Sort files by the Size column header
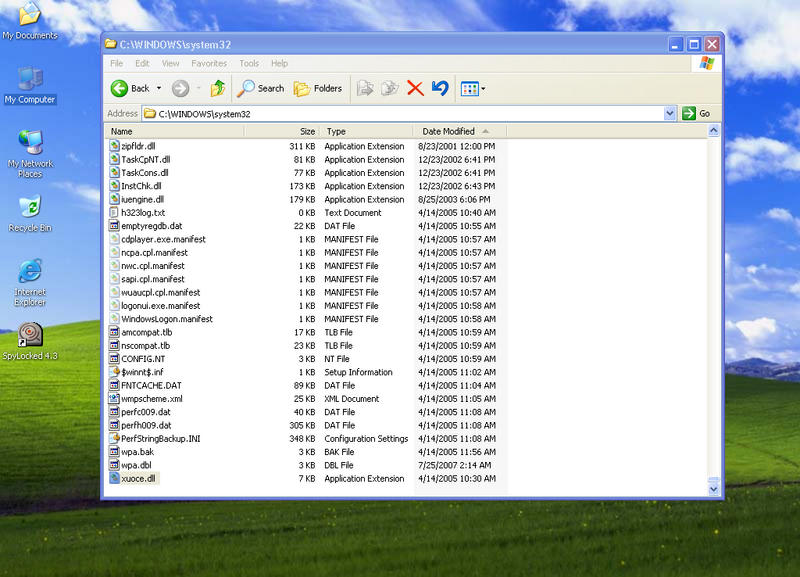 [282, 131]
